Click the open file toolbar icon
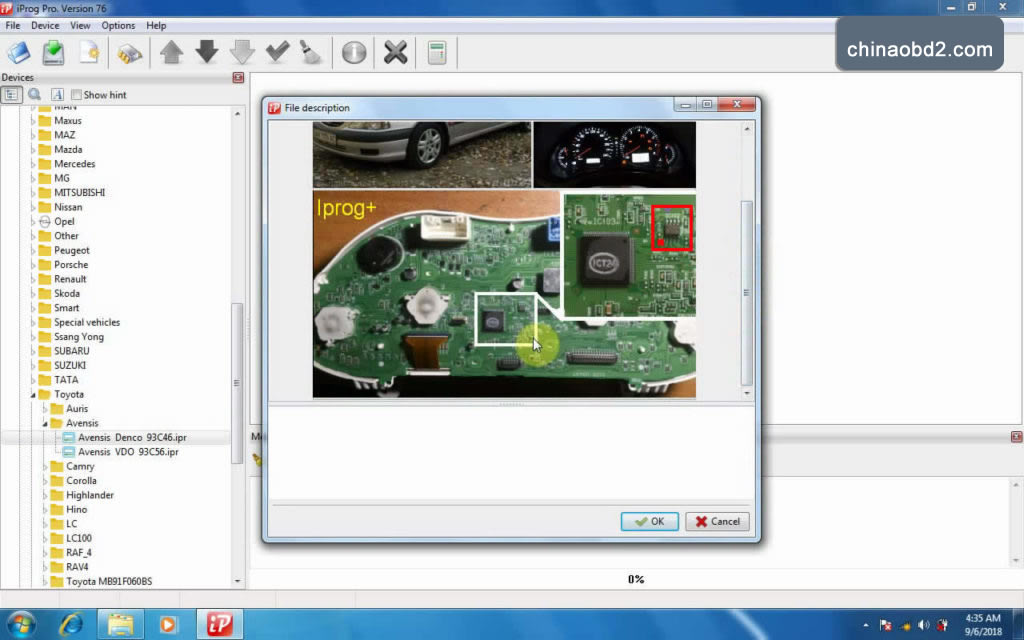The width and height of the screenshot is (1024, 640). [x=18, y=53]
